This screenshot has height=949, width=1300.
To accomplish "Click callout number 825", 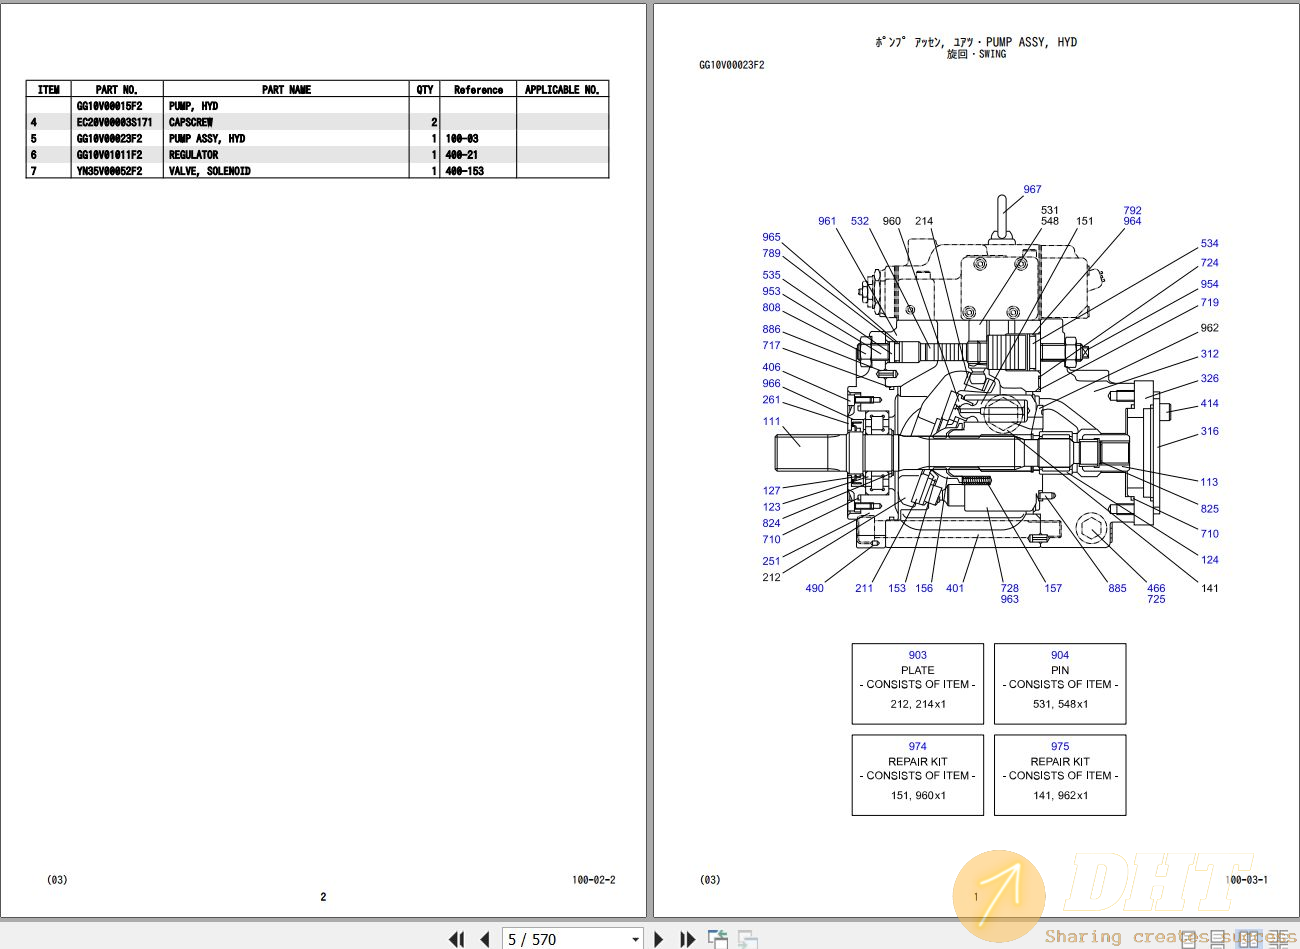I will pos(1210,509).
